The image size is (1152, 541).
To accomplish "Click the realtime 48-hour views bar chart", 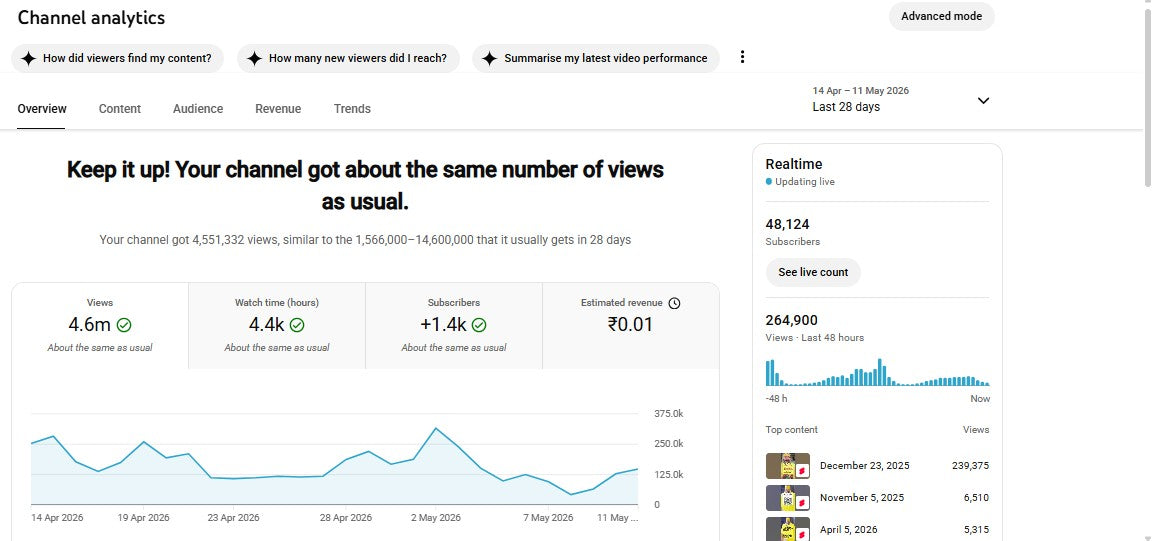I will [x=877, y=373].
